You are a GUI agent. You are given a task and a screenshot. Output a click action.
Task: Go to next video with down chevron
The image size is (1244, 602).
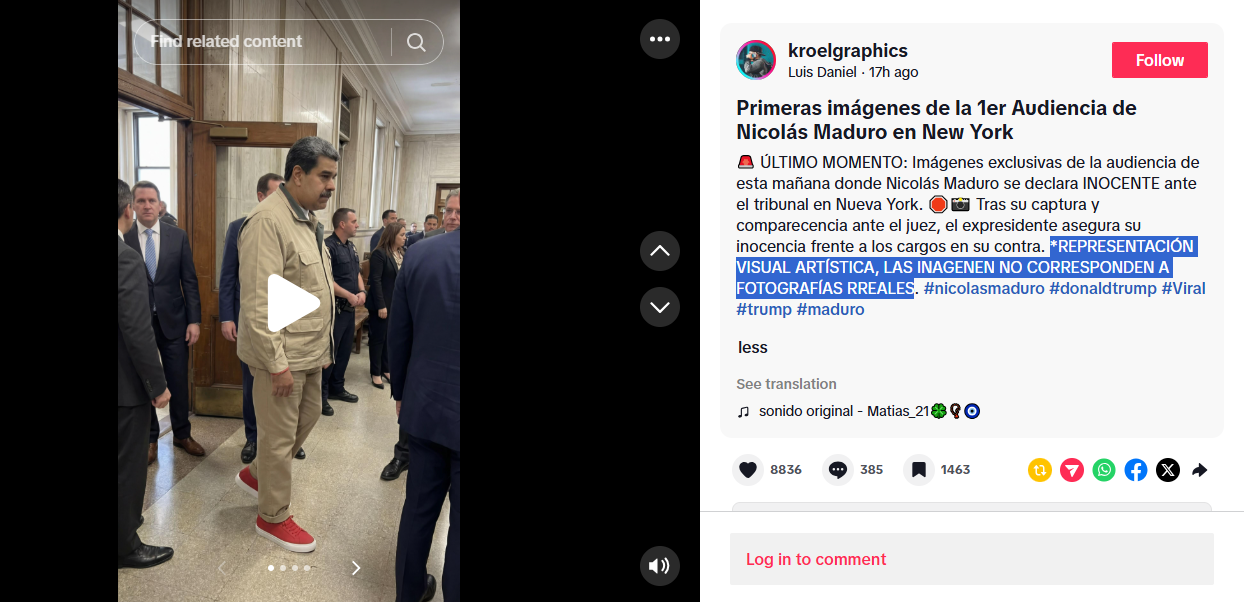[x=660, y=307]
